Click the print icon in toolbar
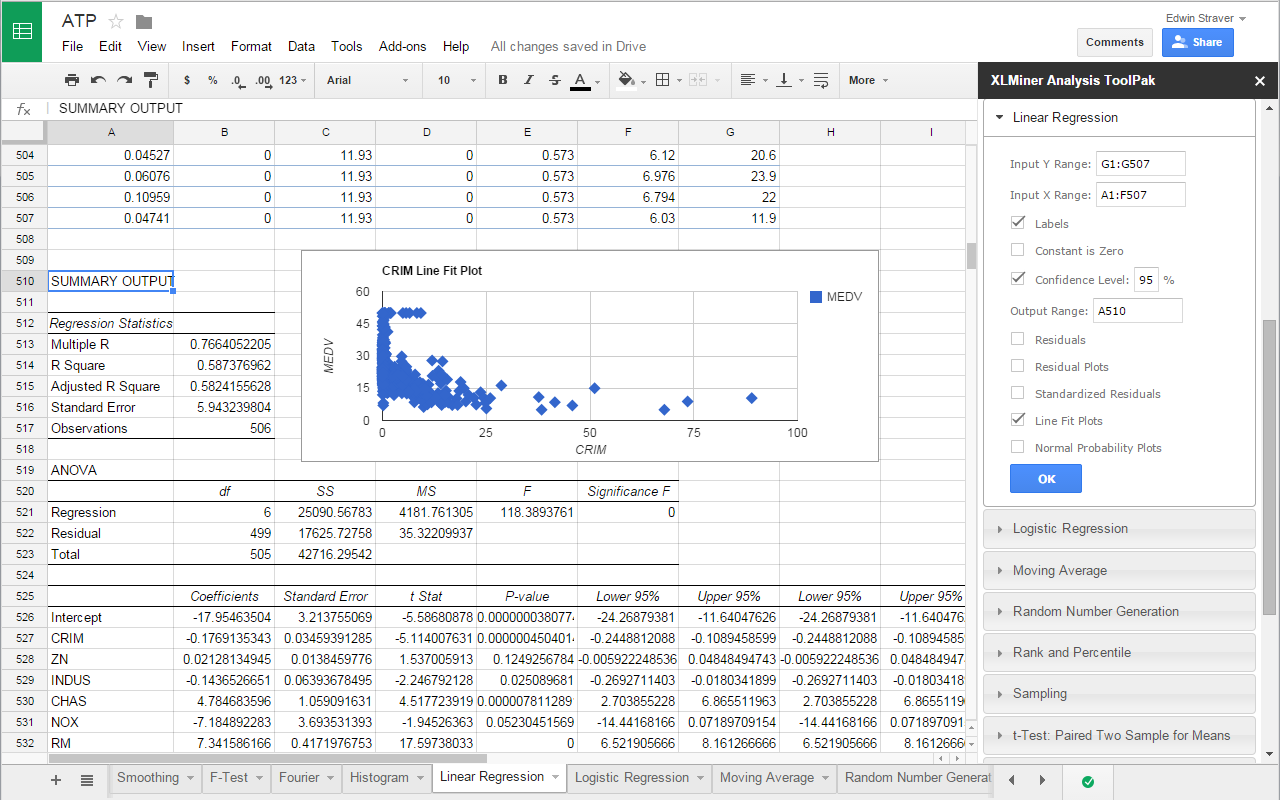This screenshot has height=800, width=1280. [x=72, y=80]
